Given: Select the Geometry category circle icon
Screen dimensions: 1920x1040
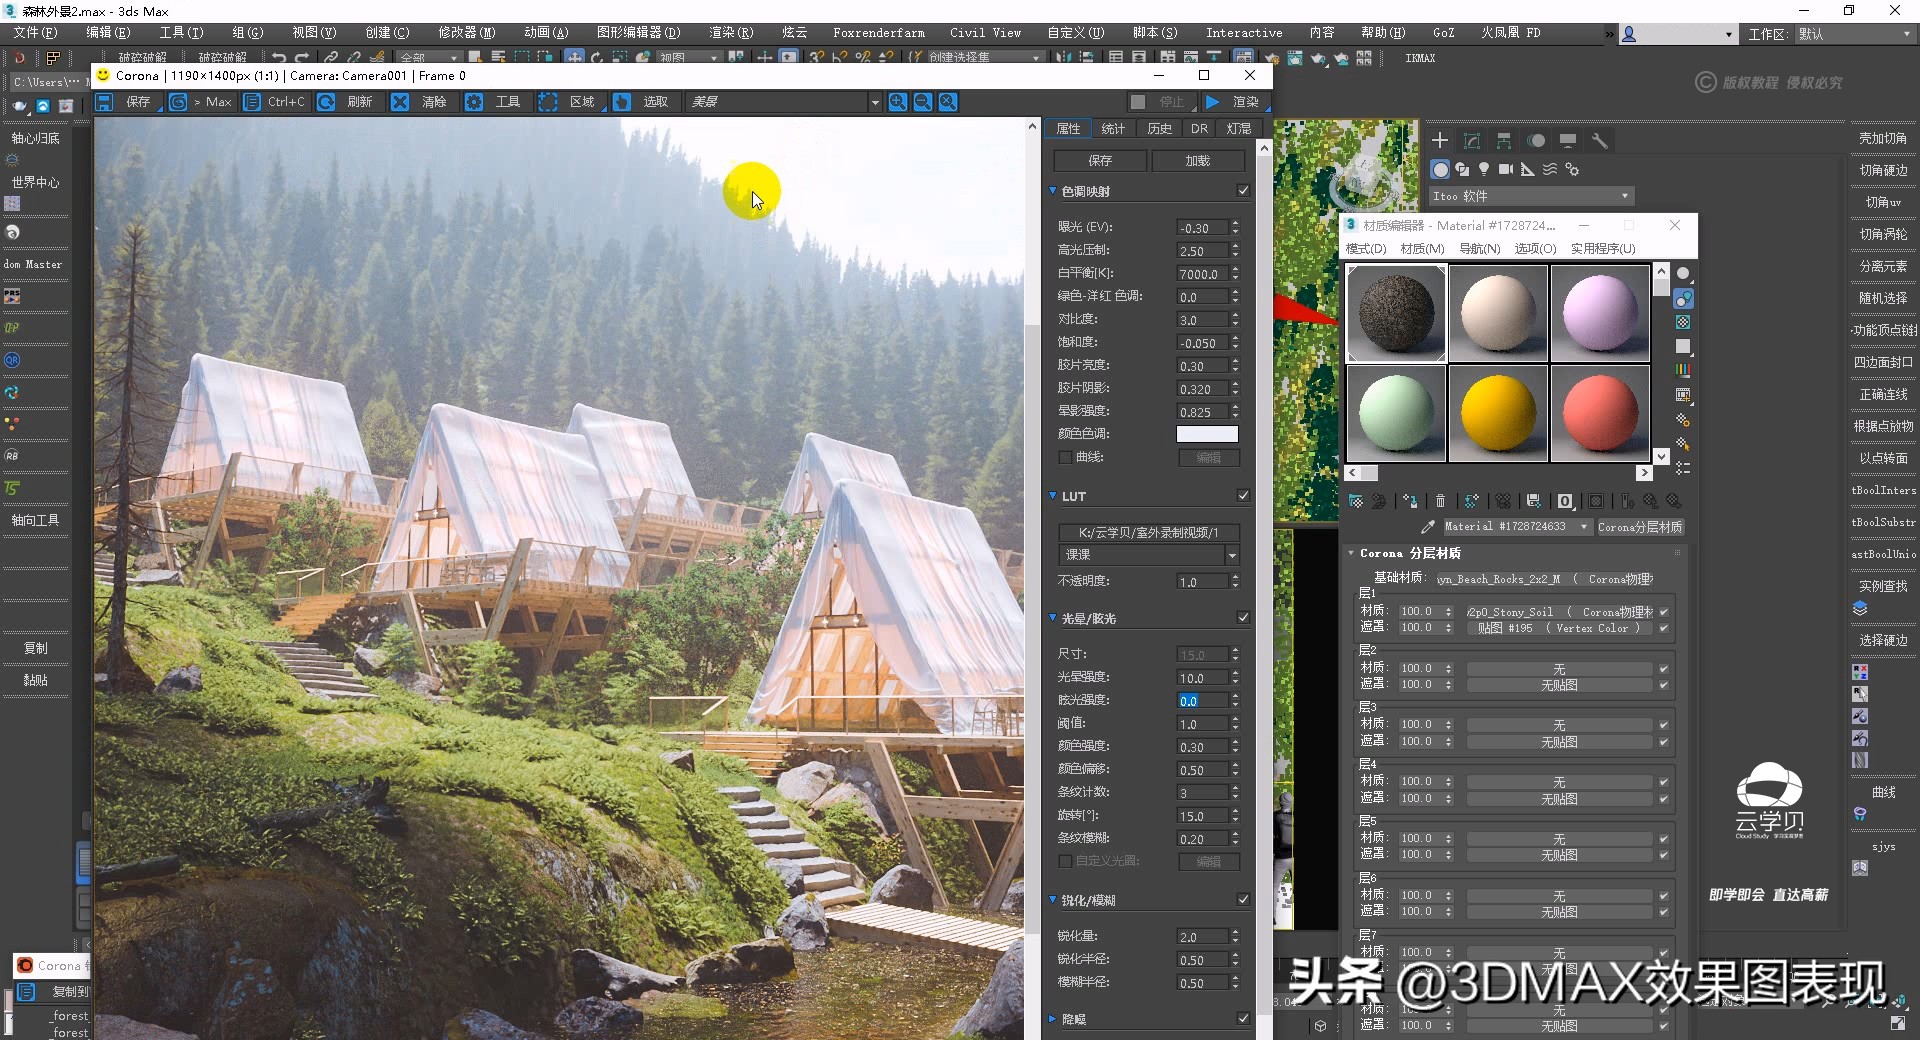Looking at the screenshot, I should pyautogui.click(x=1440, y=169).
